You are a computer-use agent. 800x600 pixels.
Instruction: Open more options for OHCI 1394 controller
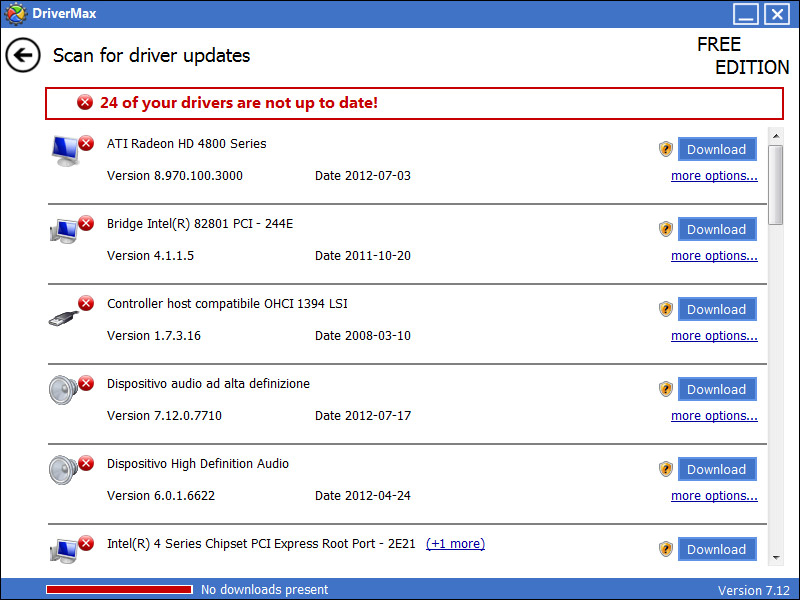coord(714,336)
